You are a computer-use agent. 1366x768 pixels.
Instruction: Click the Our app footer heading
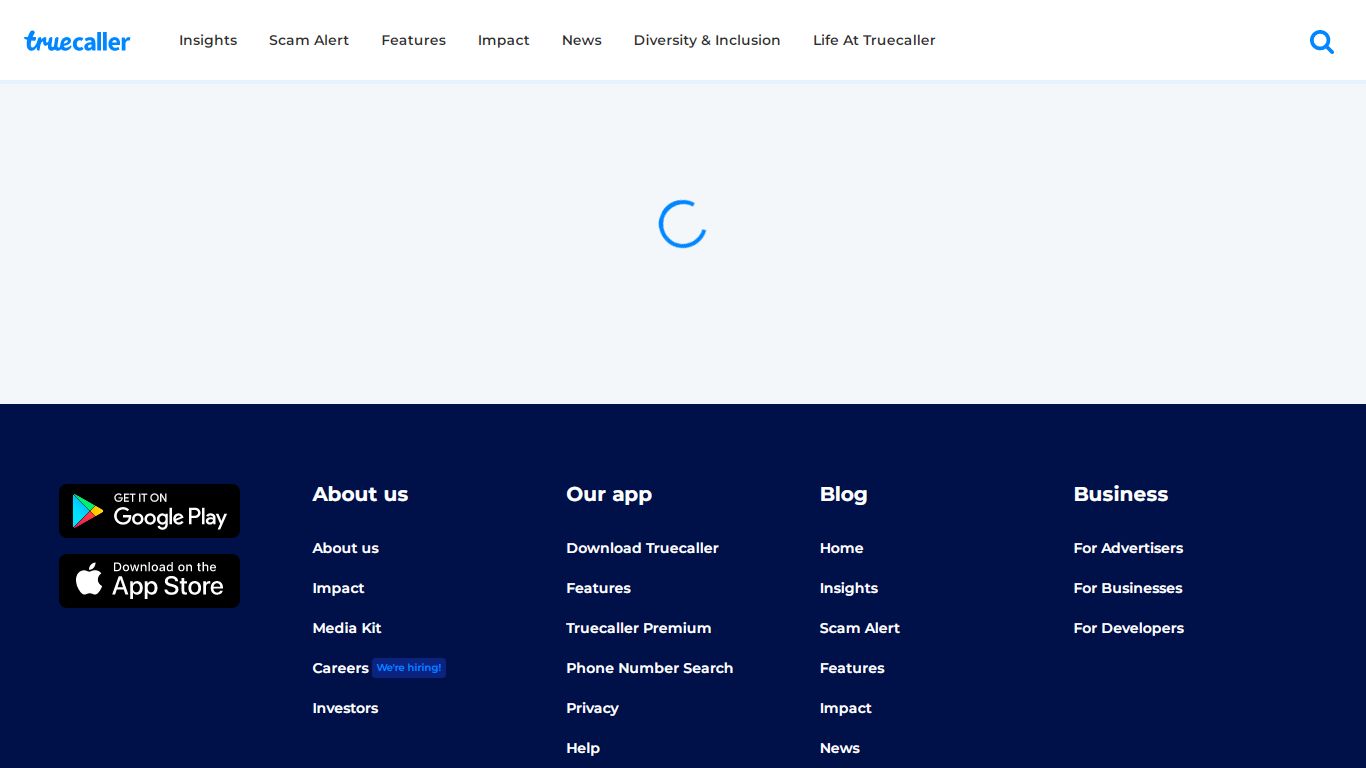pyautogui.click(x=609, y=494)
